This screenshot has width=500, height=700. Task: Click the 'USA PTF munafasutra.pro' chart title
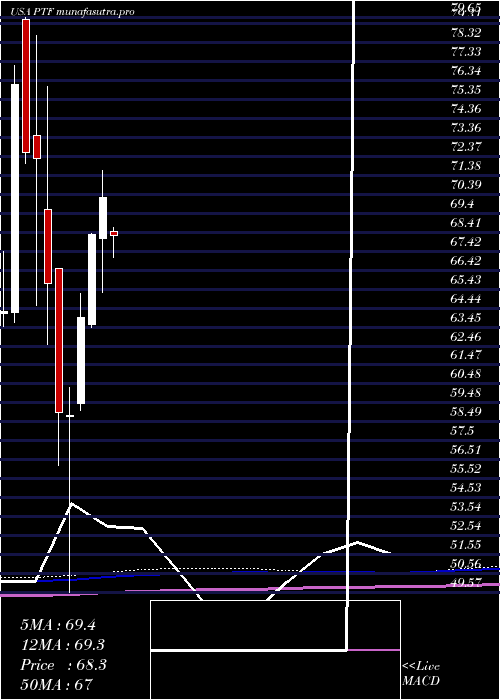click(73, 12)
